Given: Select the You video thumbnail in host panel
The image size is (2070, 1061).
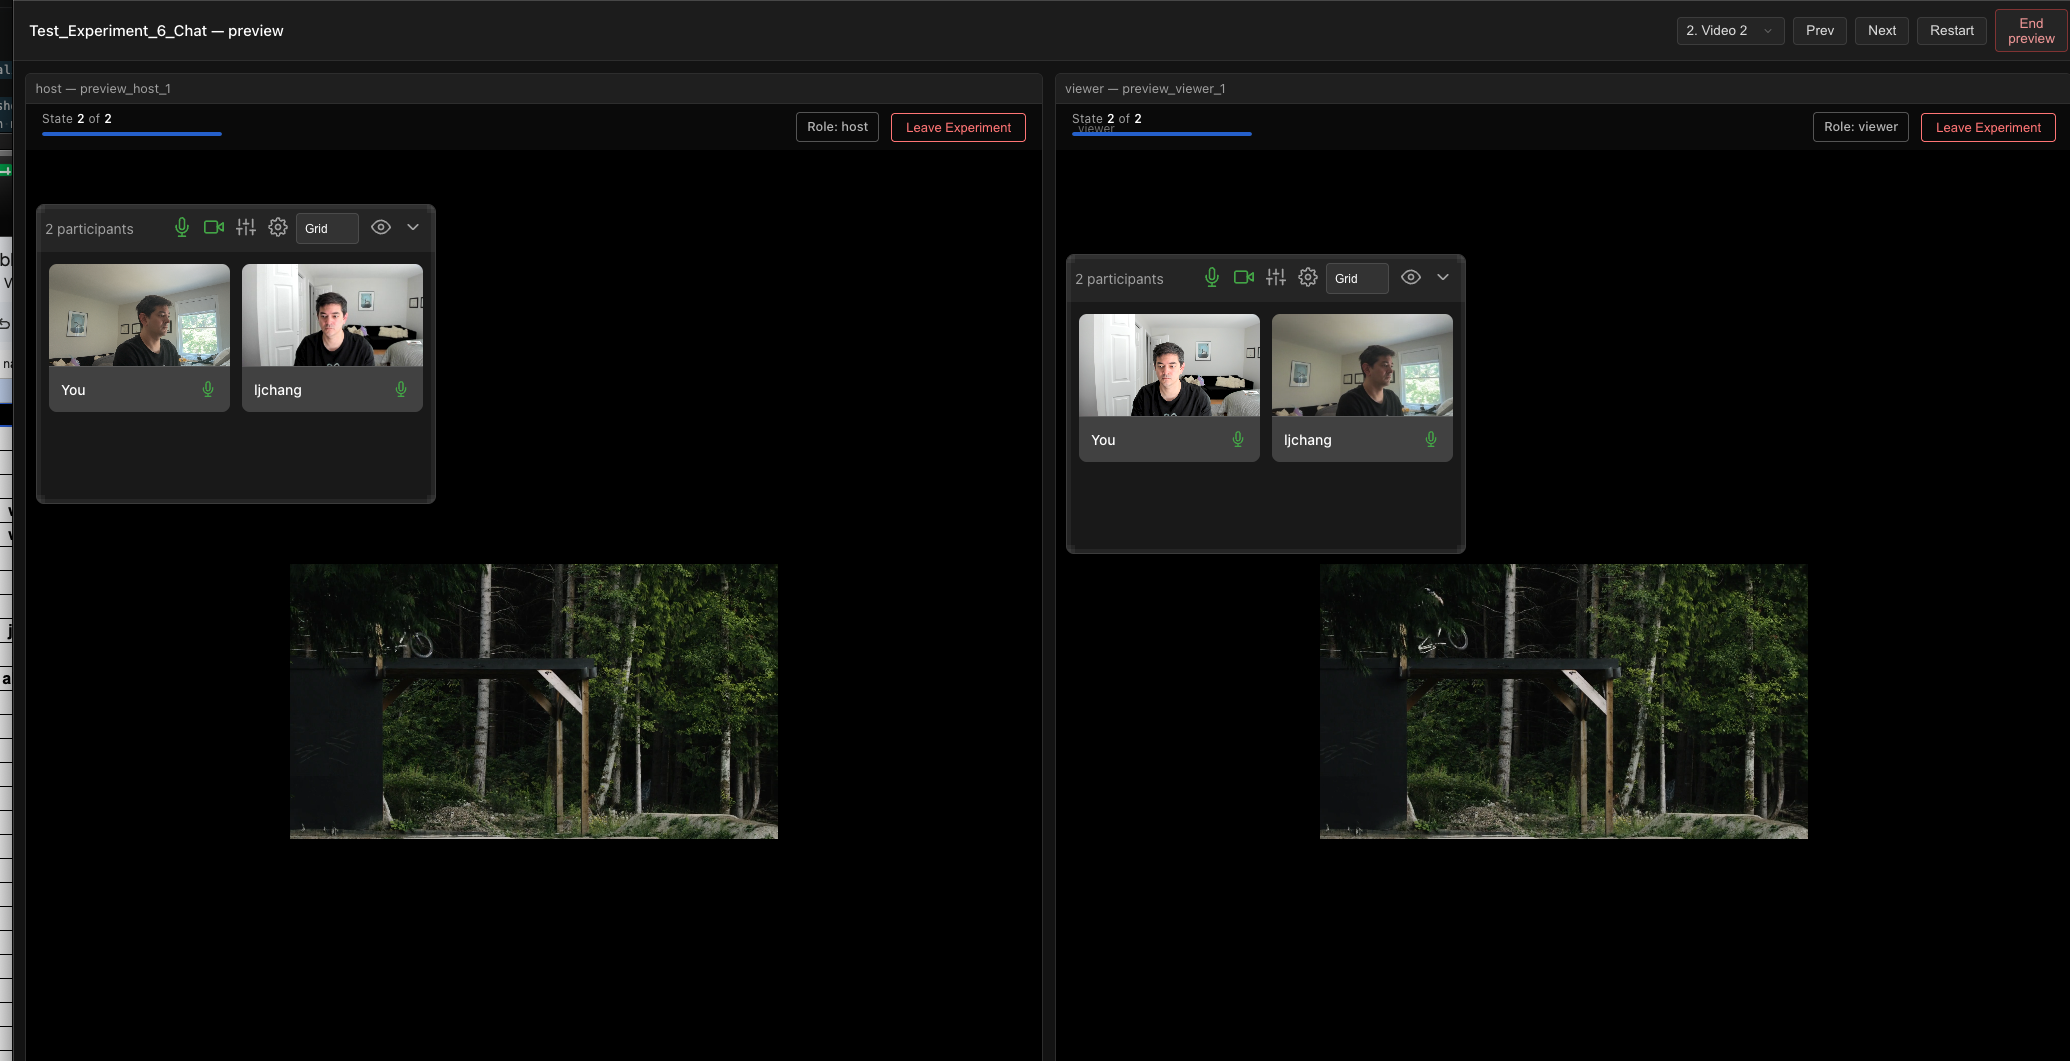Looking at the screenshot, I should coord(139,315).
